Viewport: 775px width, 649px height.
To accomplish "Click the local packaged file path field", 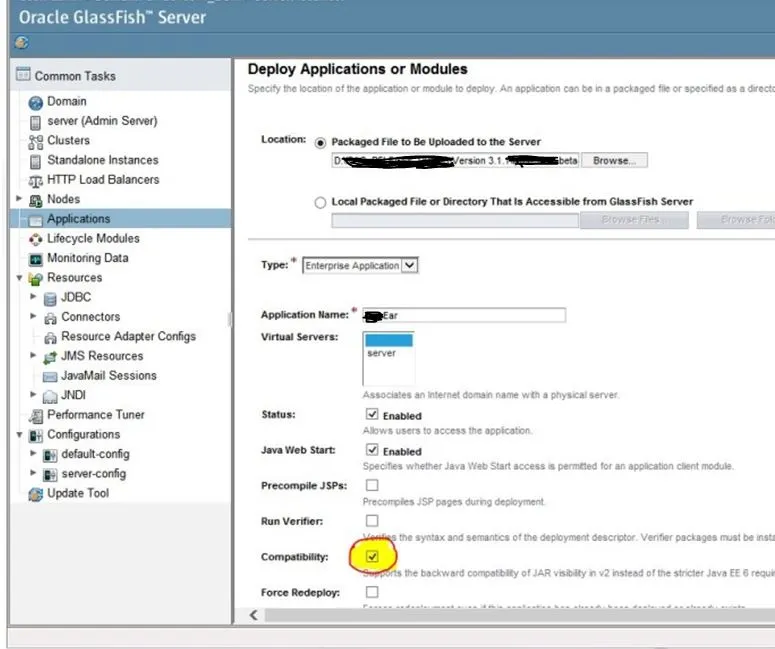I will click(455, 220).
